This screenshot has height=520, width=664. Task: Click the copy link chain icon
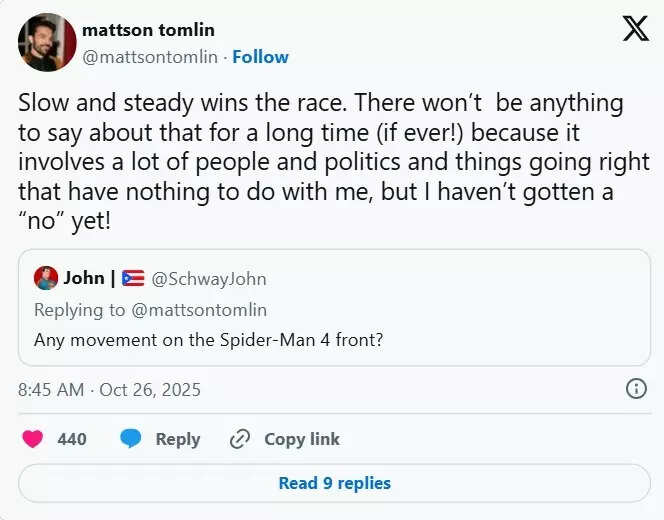(x=239, y=439)
